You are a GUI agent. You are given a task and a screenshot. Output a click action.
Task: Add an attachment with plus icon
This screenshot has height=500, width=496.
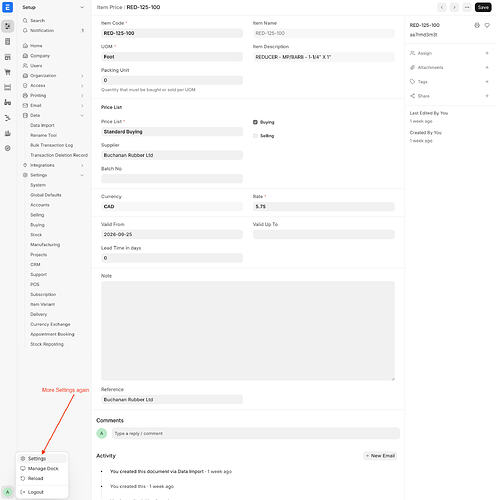click(x=487, y=67)
